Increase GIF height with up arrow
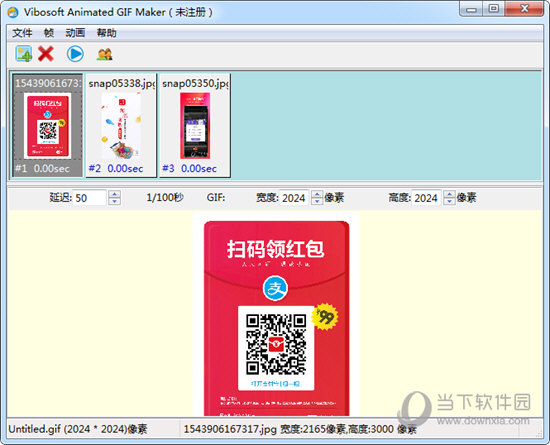This screenshot has height=445, width=550. point(449,194)
